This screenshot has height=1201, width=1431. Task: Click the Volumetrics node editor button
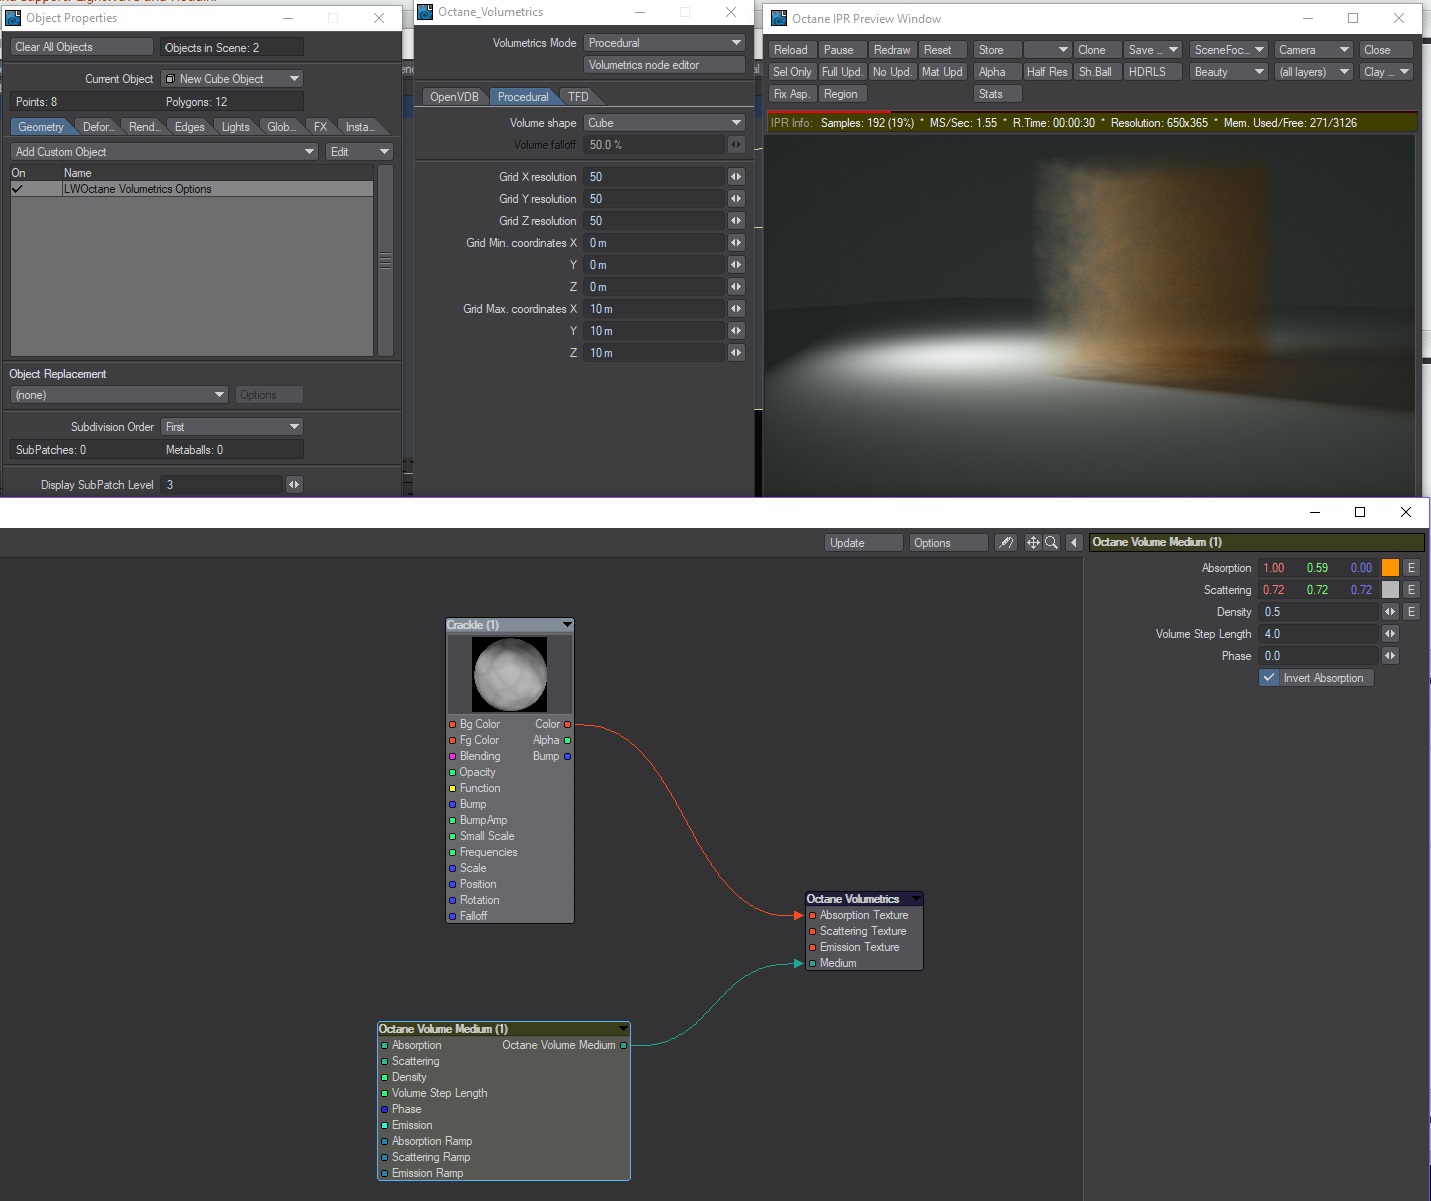[x=664, y=65]
